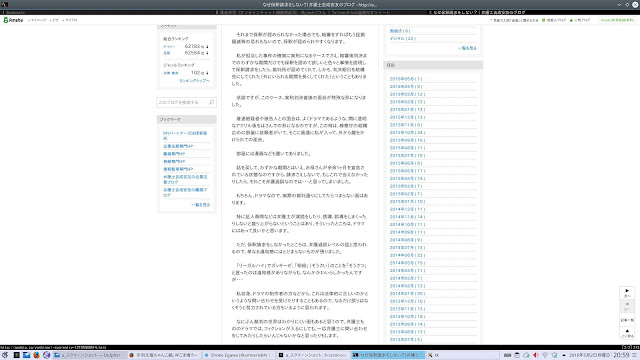
Task: Open the wifi network tray icon
Action: (545, 355)
